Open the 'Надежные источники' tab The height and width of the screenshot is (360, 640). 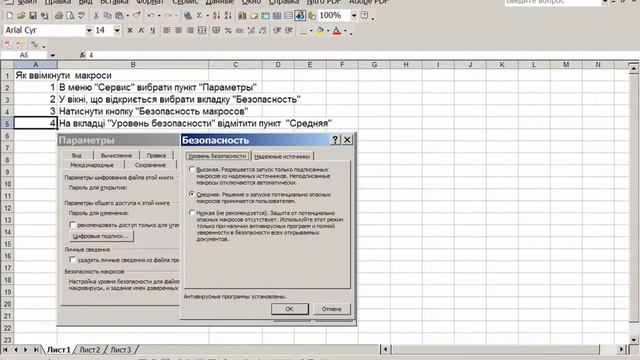click(x=282, y=156)
